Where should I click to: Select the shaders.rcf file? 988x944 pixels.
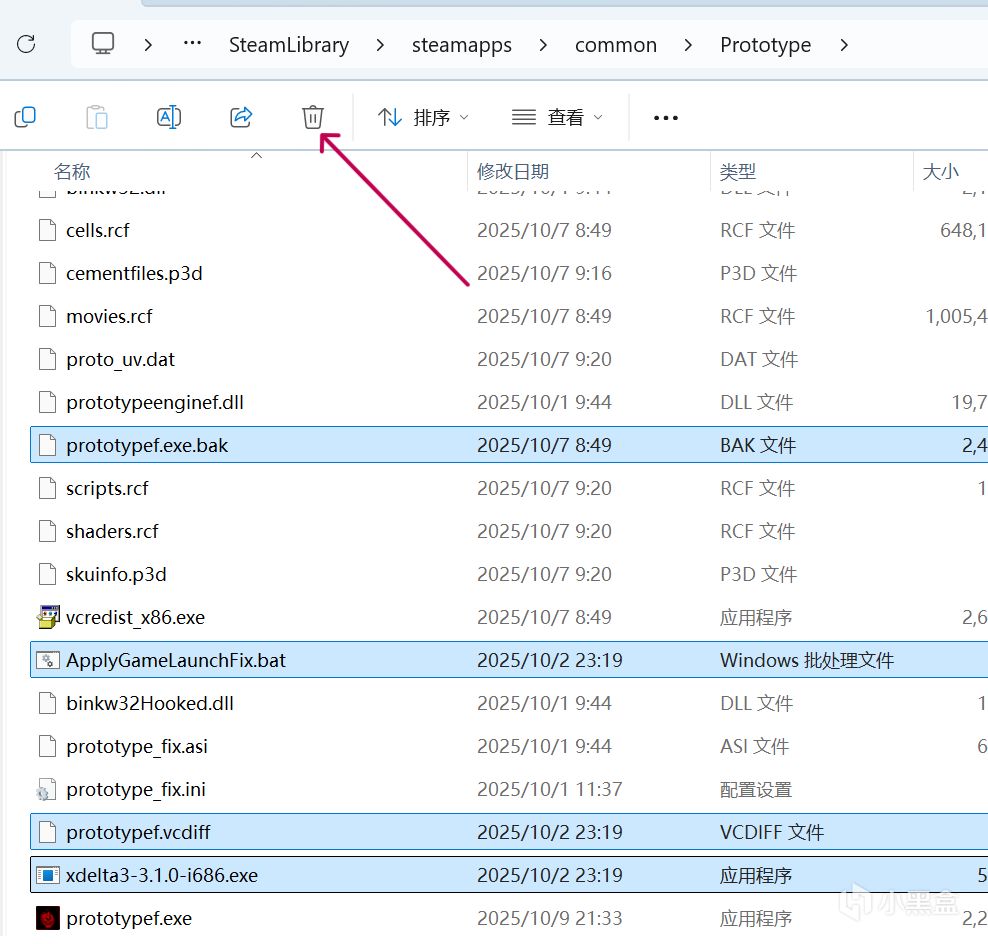(x=509, y=531)
